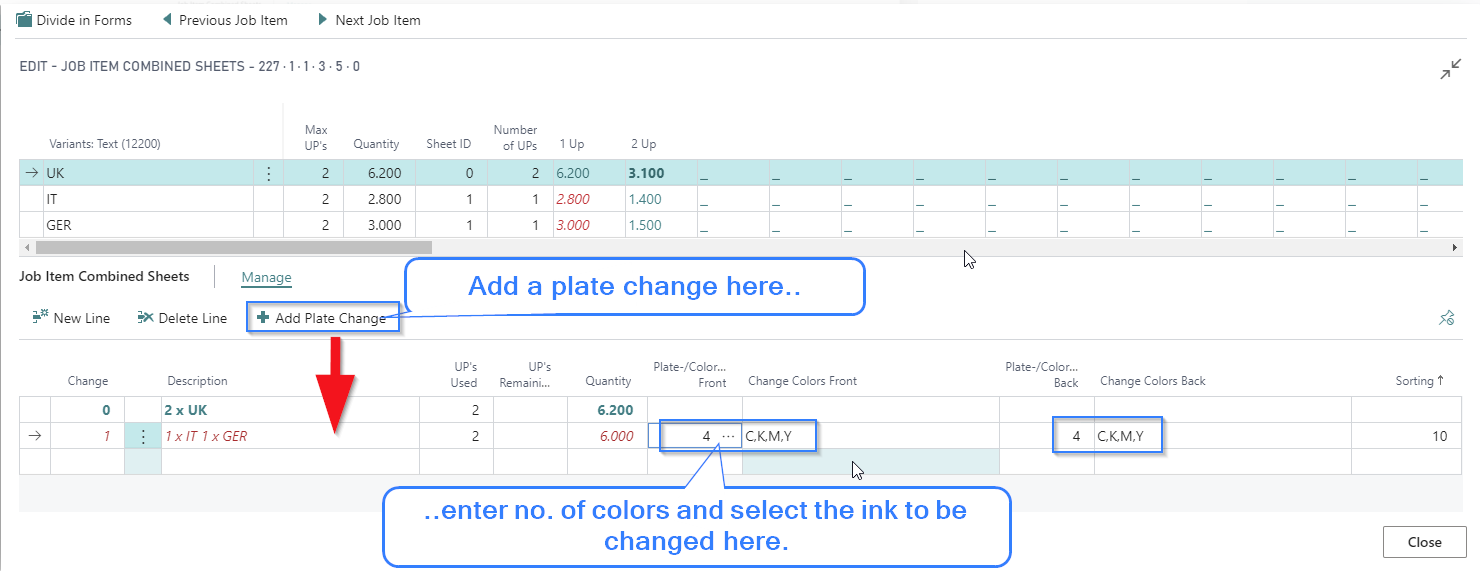Select the 2 x UK description cell
Viewport: 1480px width, 571px height.
(x=290, y=410)
